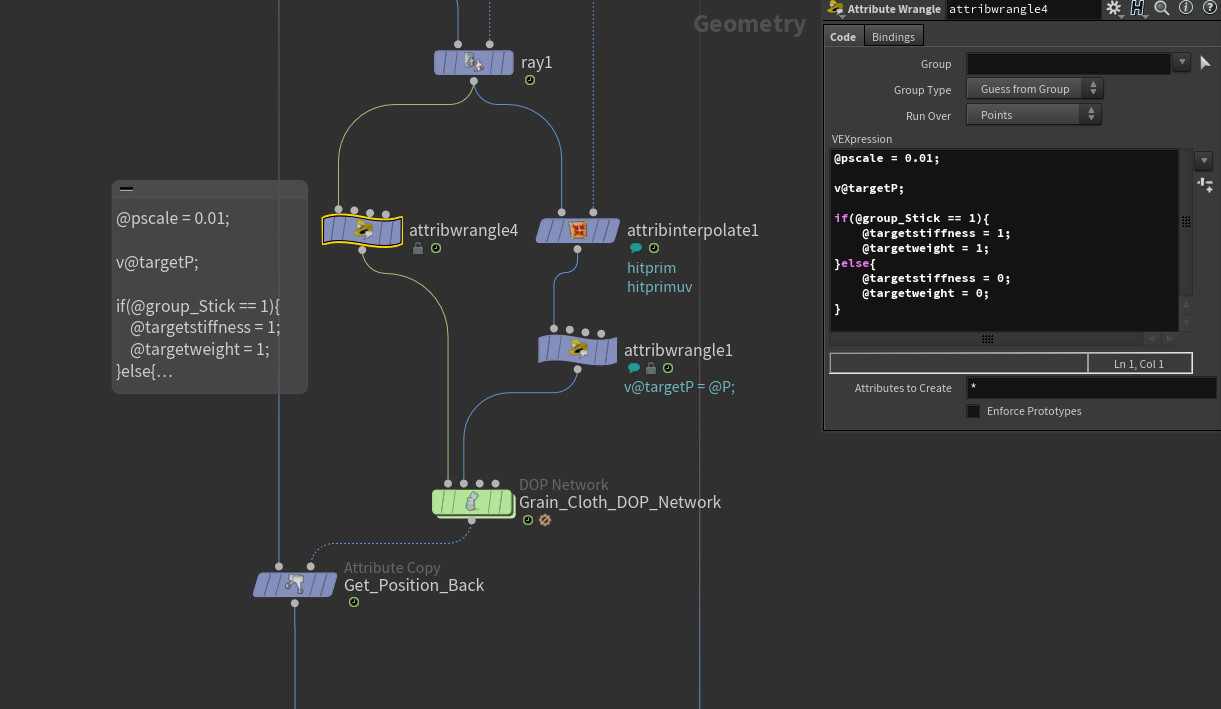
Task: Click the Houdini H presets icon
Action: pos(1138,8)
